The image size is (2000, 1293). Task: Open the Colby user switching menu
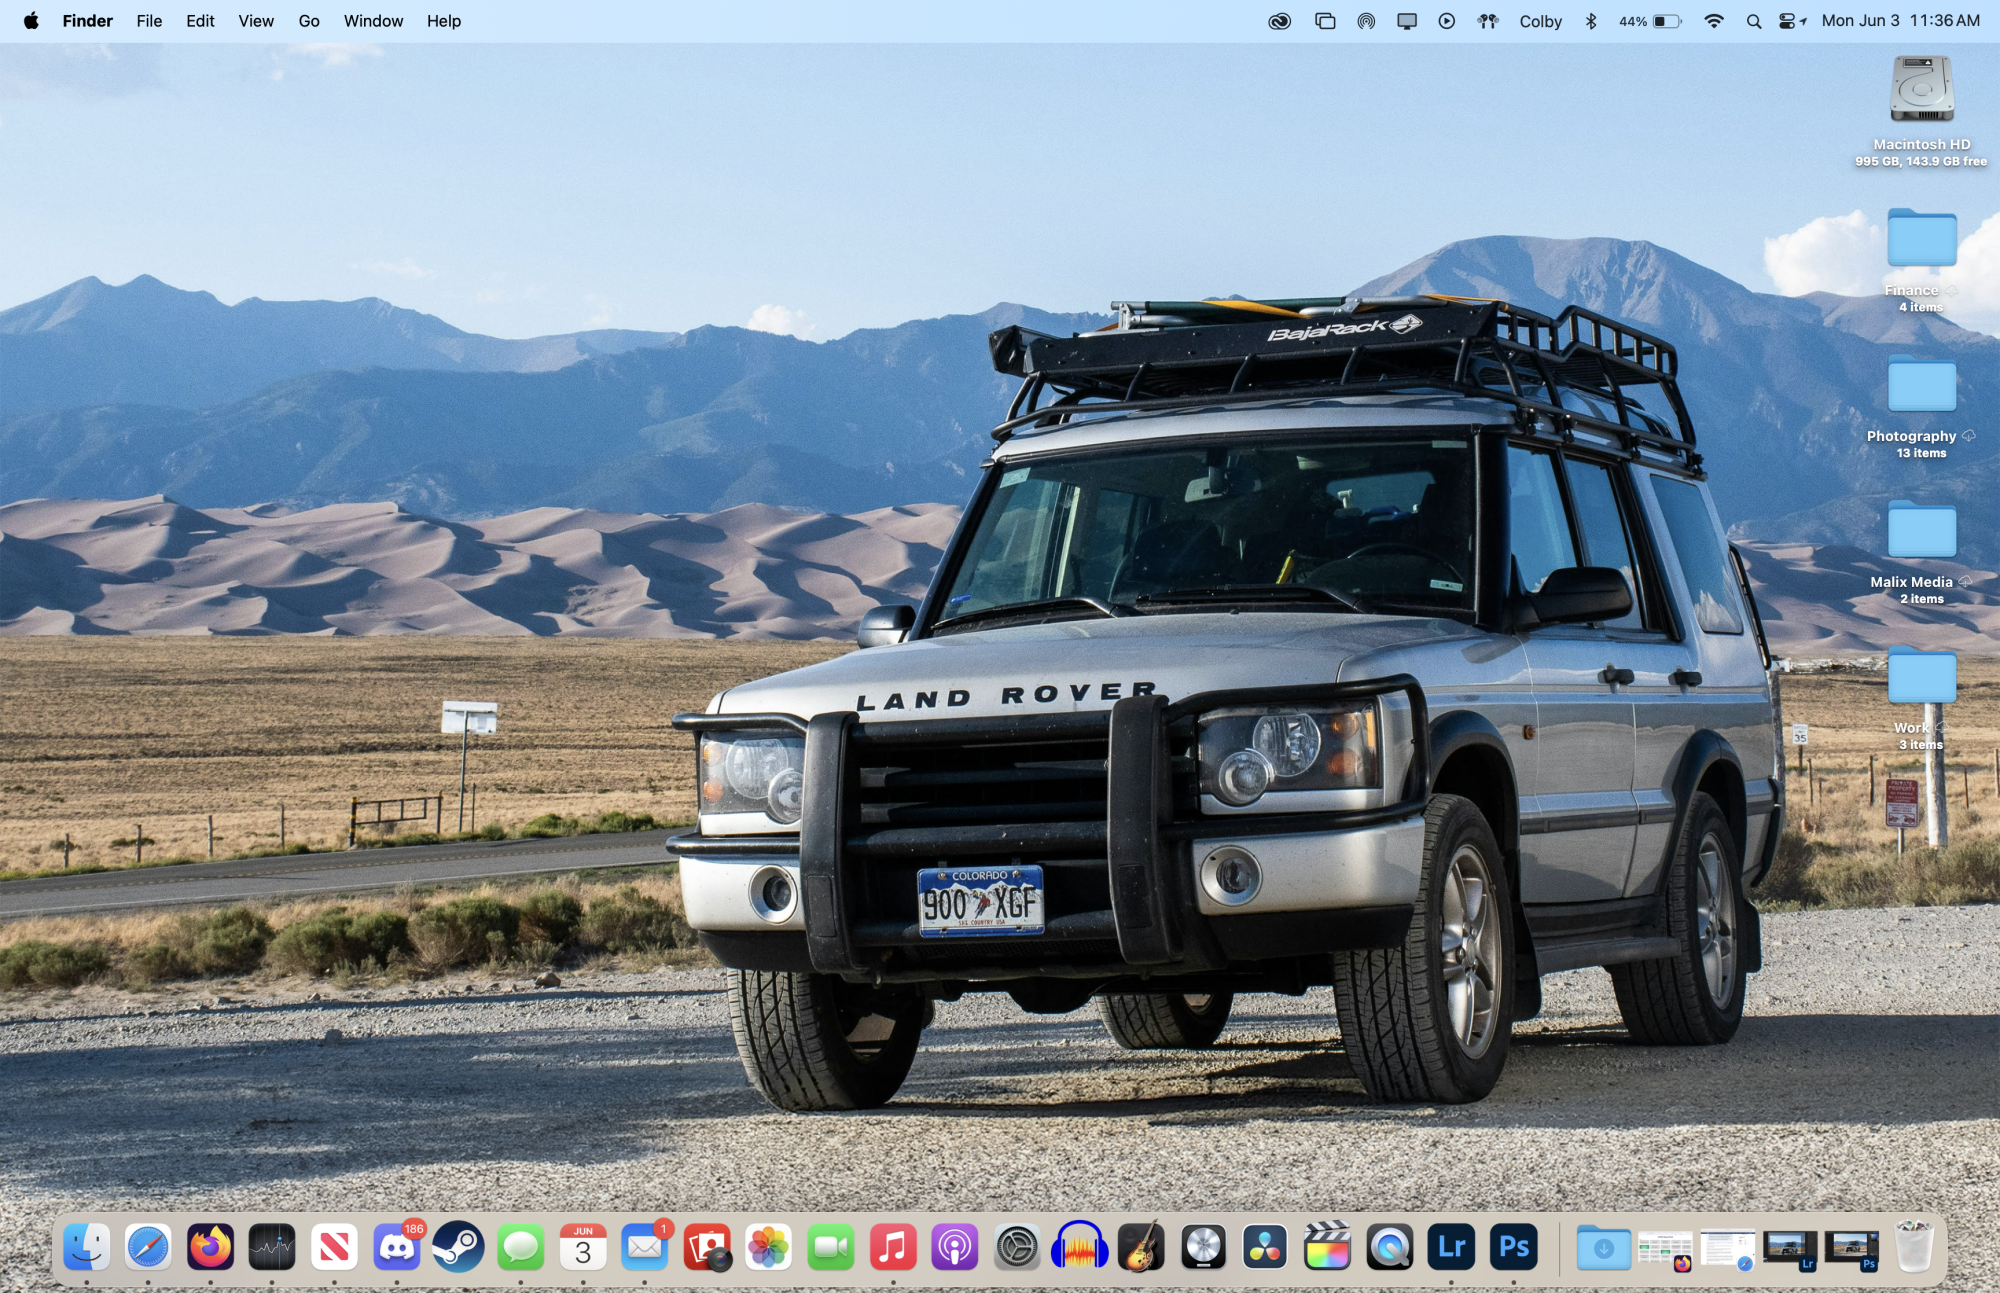tap(1540, 21)
